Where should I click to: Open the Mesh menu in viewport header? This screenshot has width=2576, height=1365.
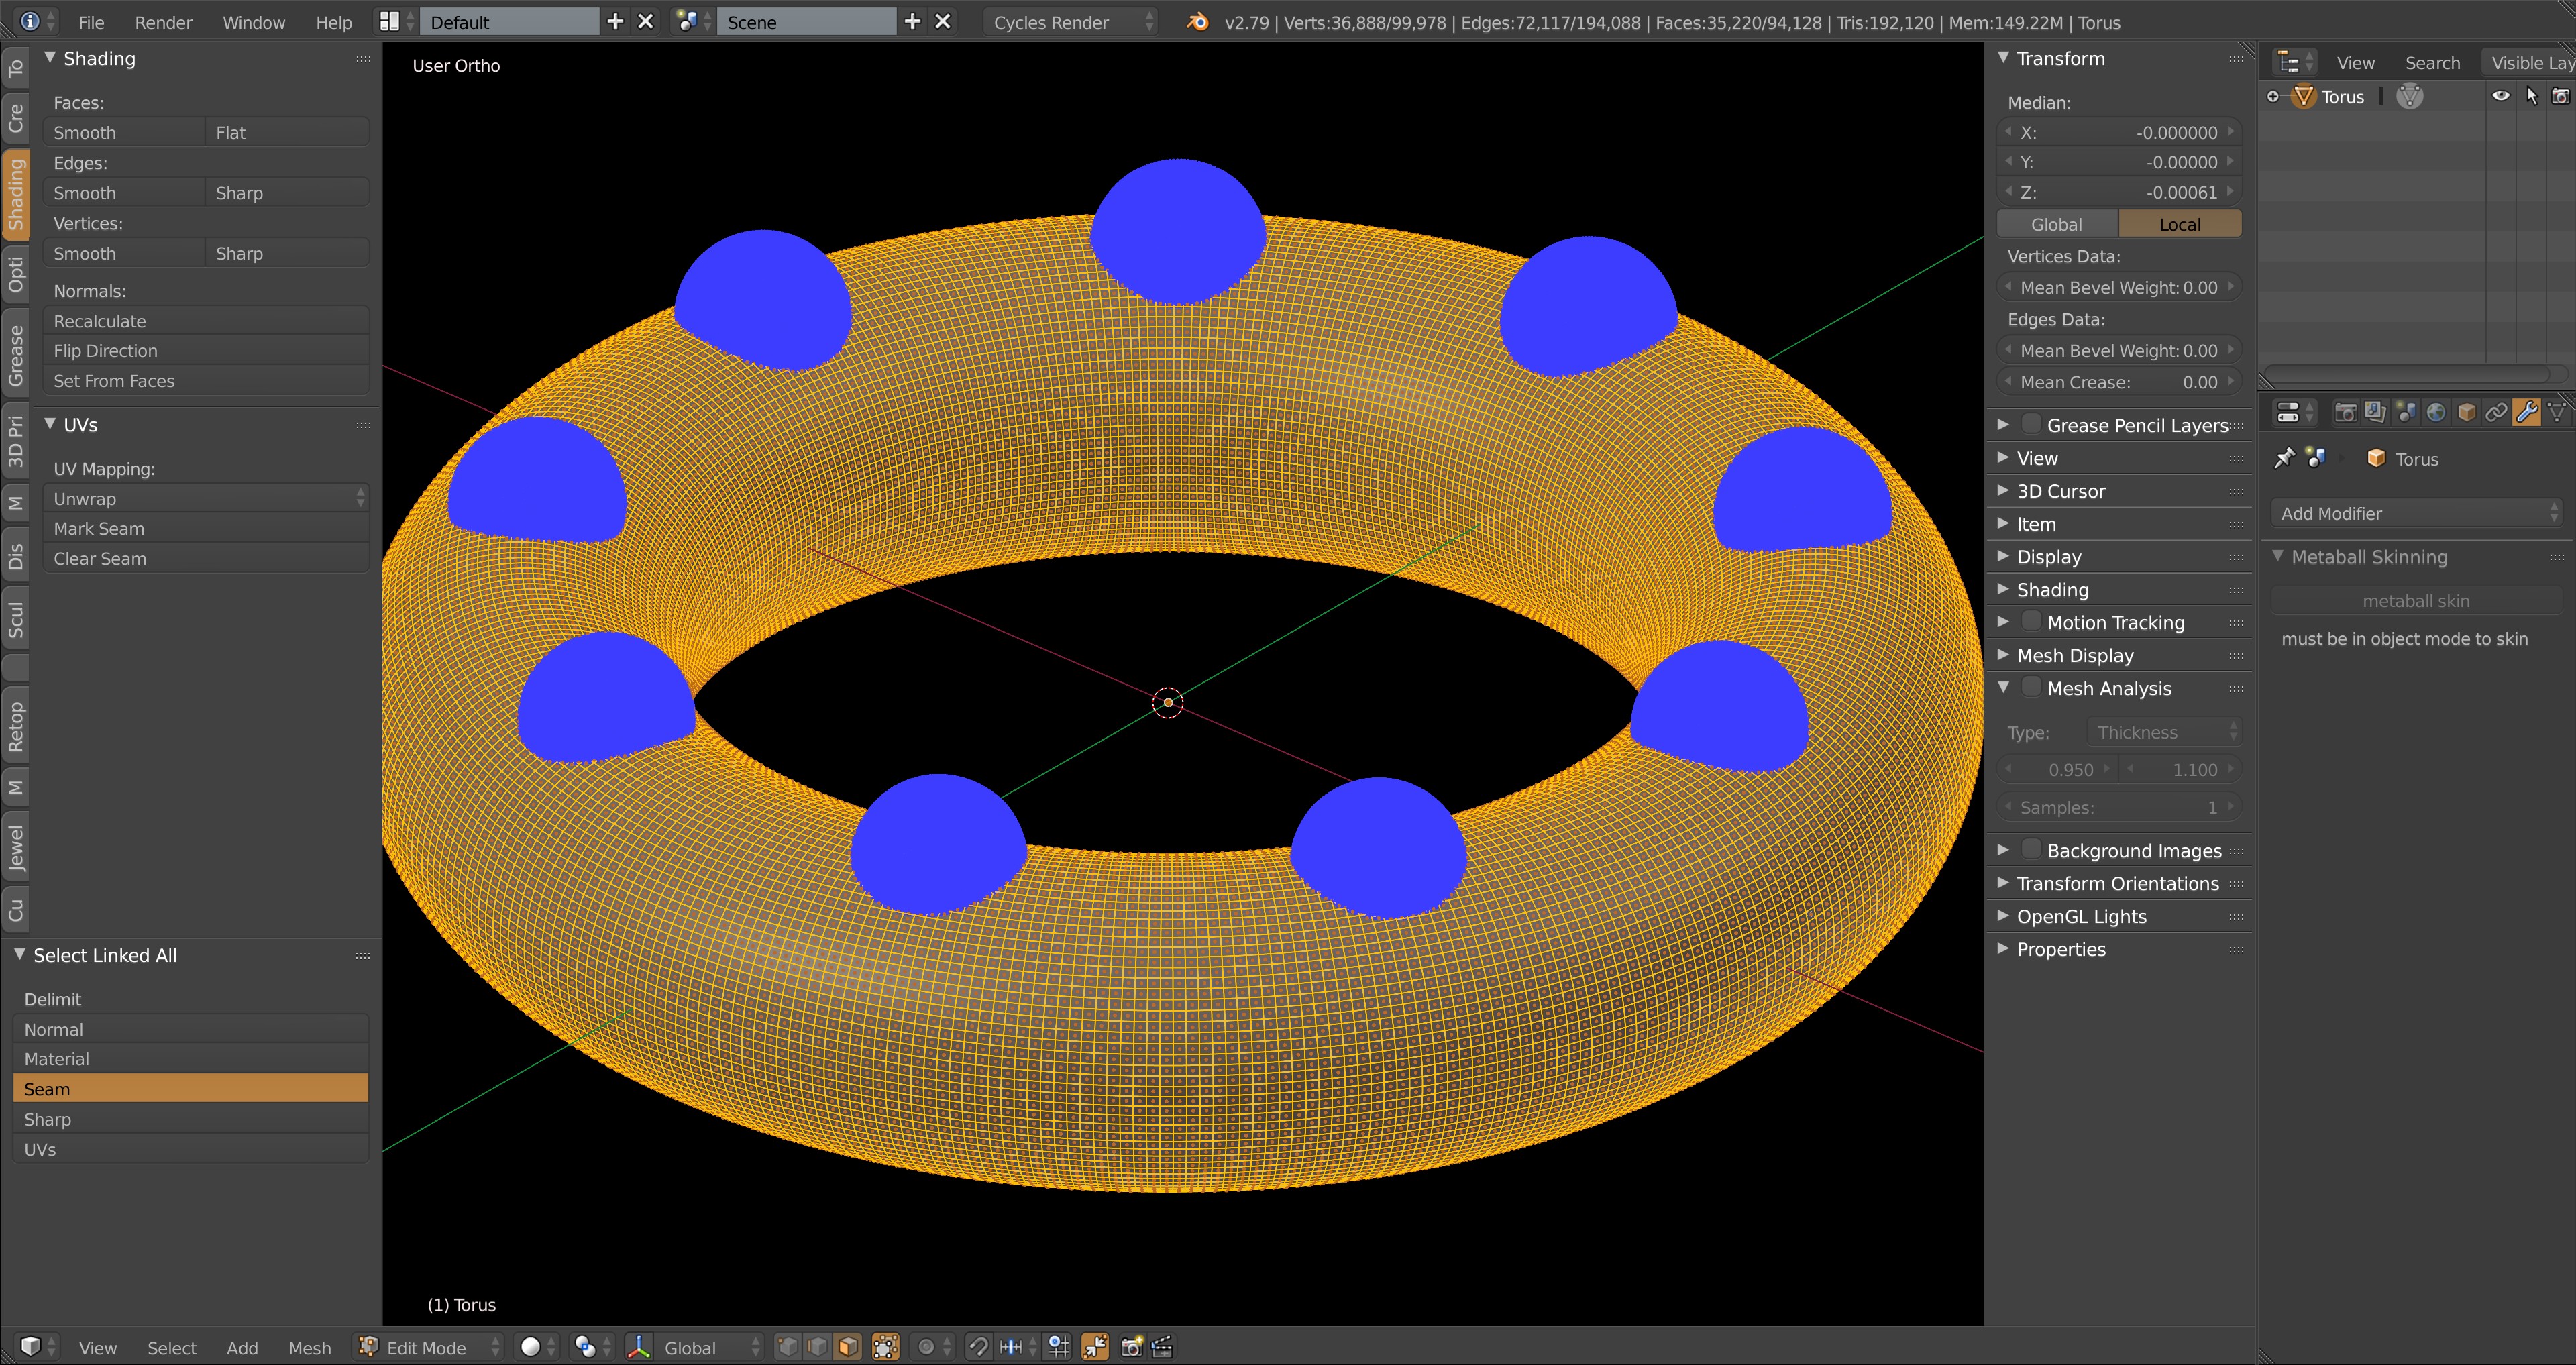310,1347
